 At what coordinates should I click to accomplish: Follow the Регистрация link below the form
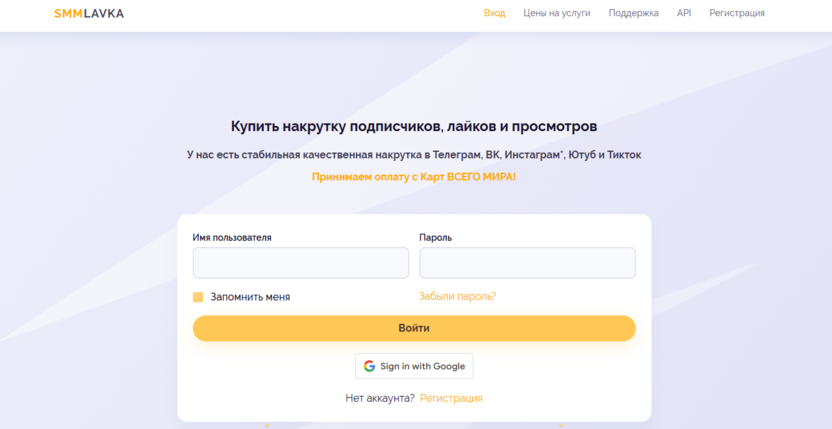pyautogui.click(x=451, y=398)
